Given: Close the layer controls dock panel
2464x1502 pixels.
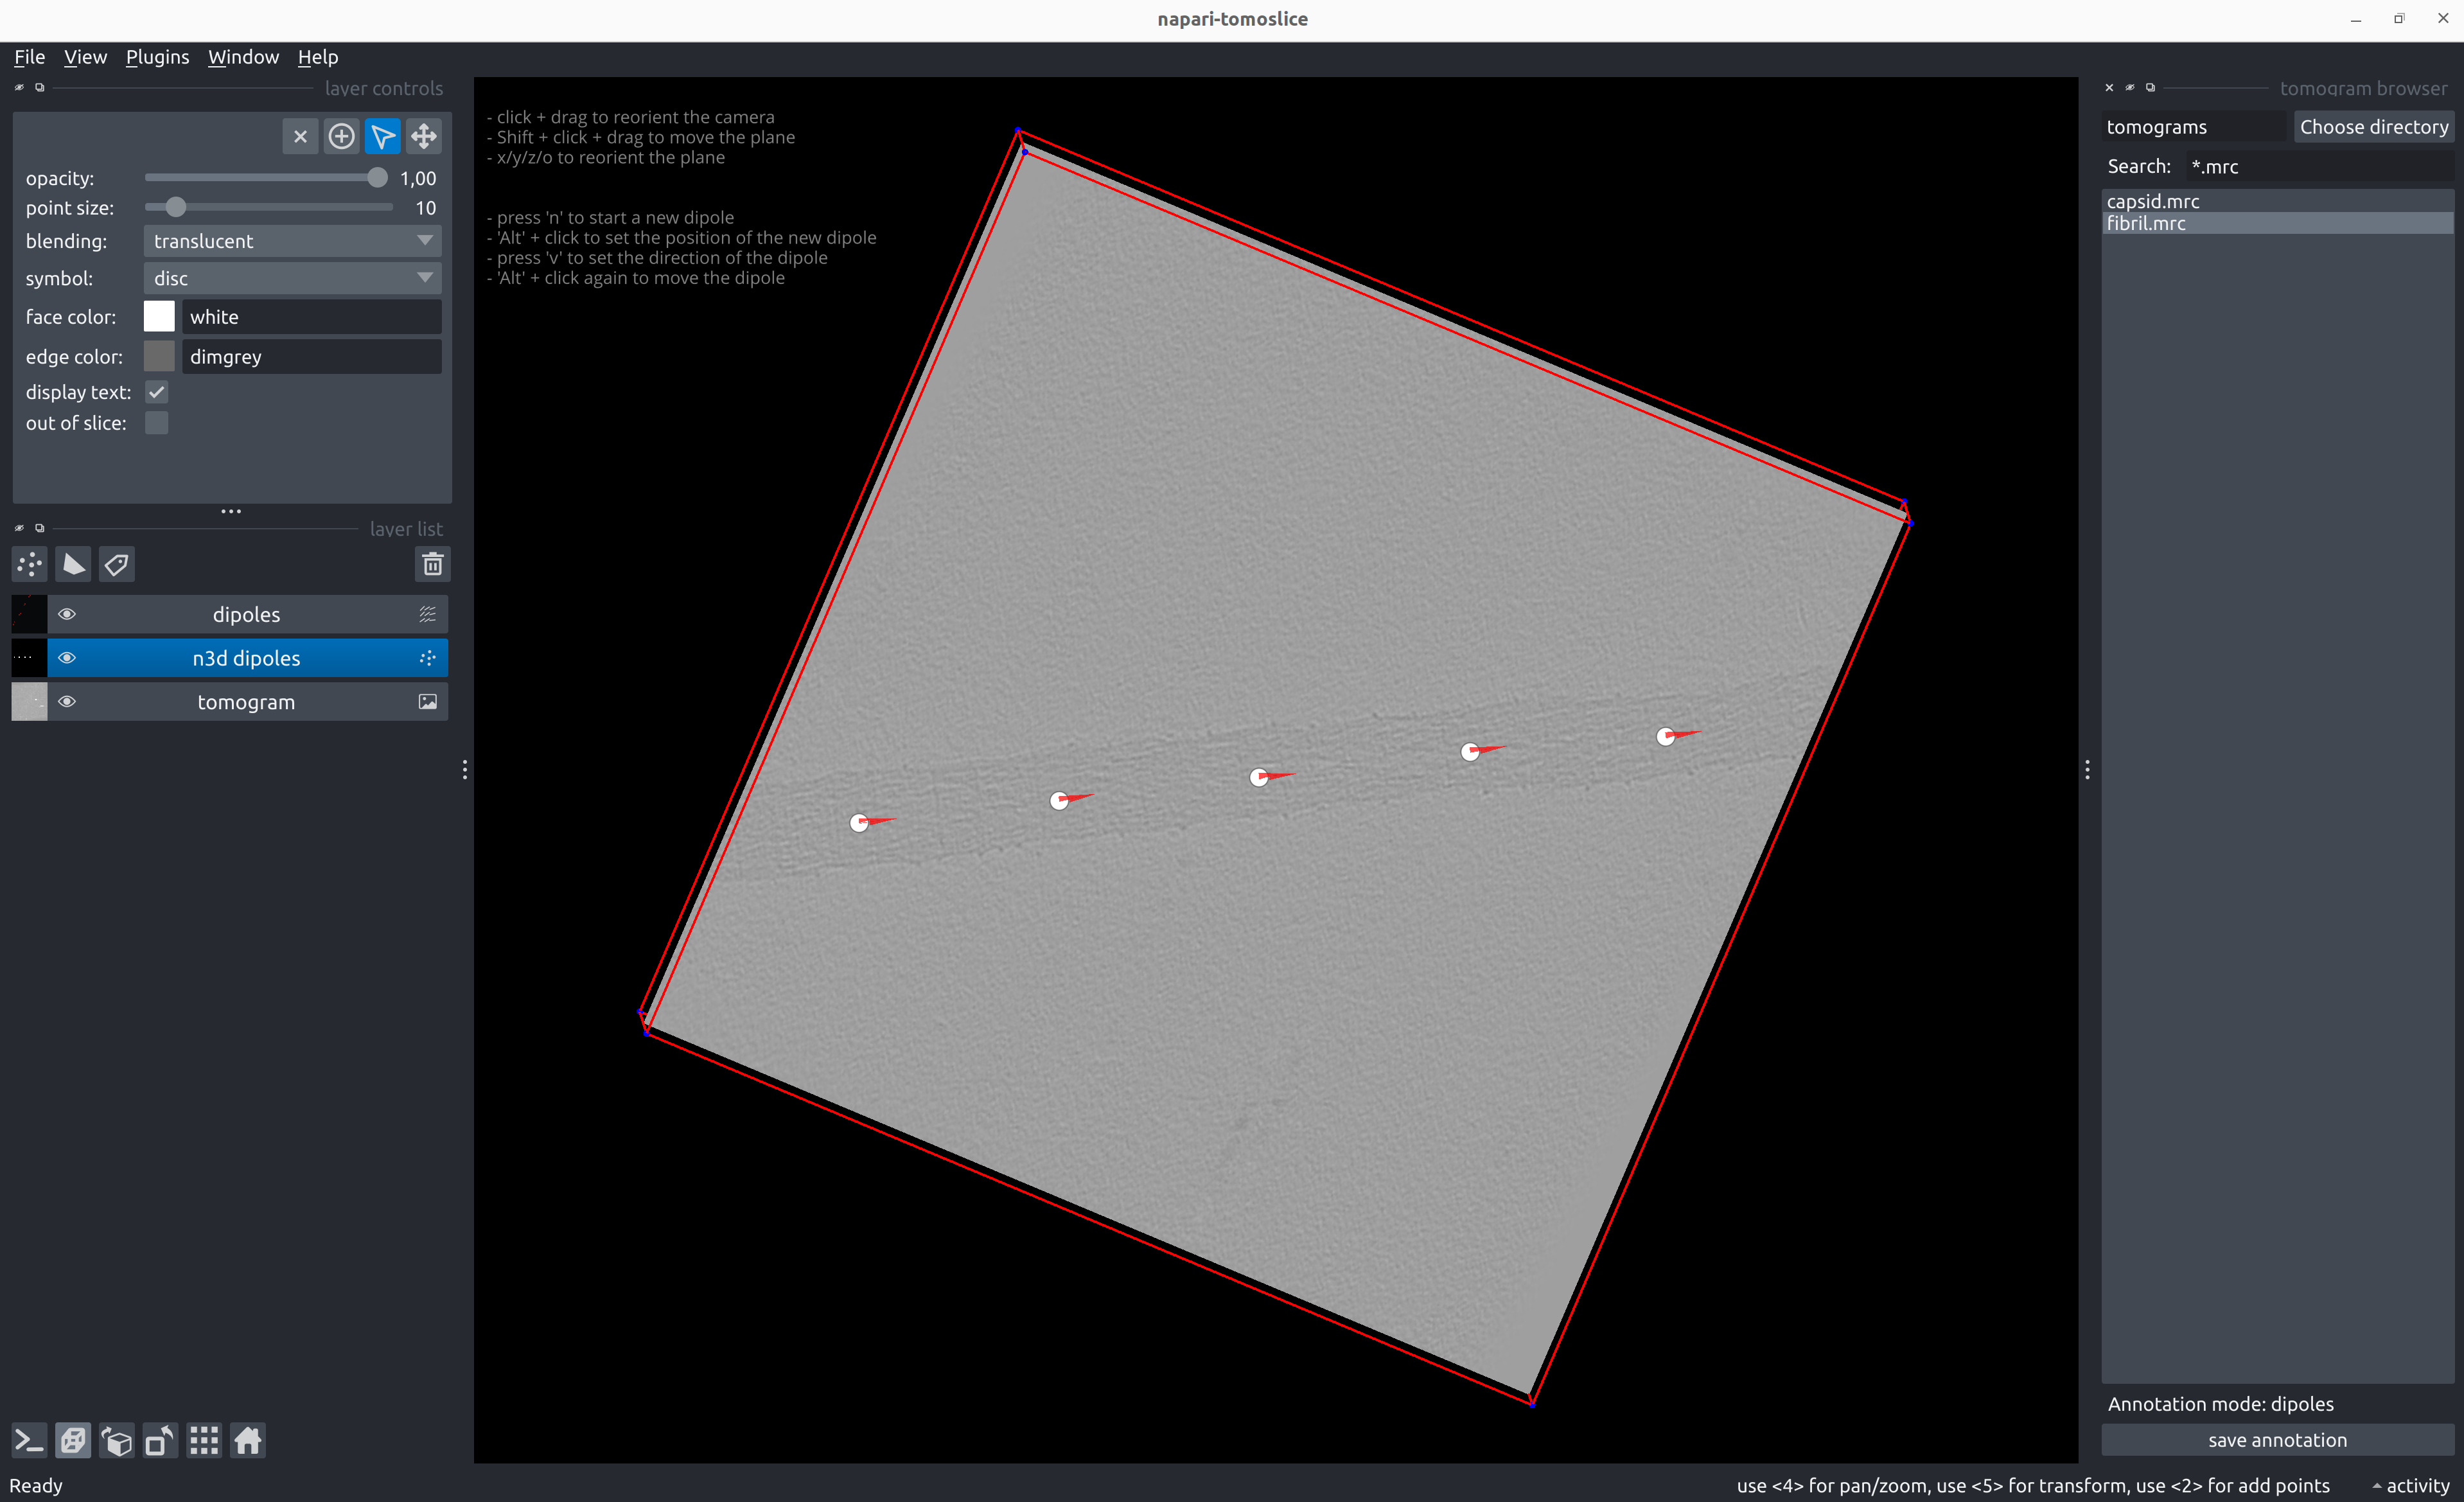Looking at the screenshot, I should pyautogui.click(x=19, y=88).
